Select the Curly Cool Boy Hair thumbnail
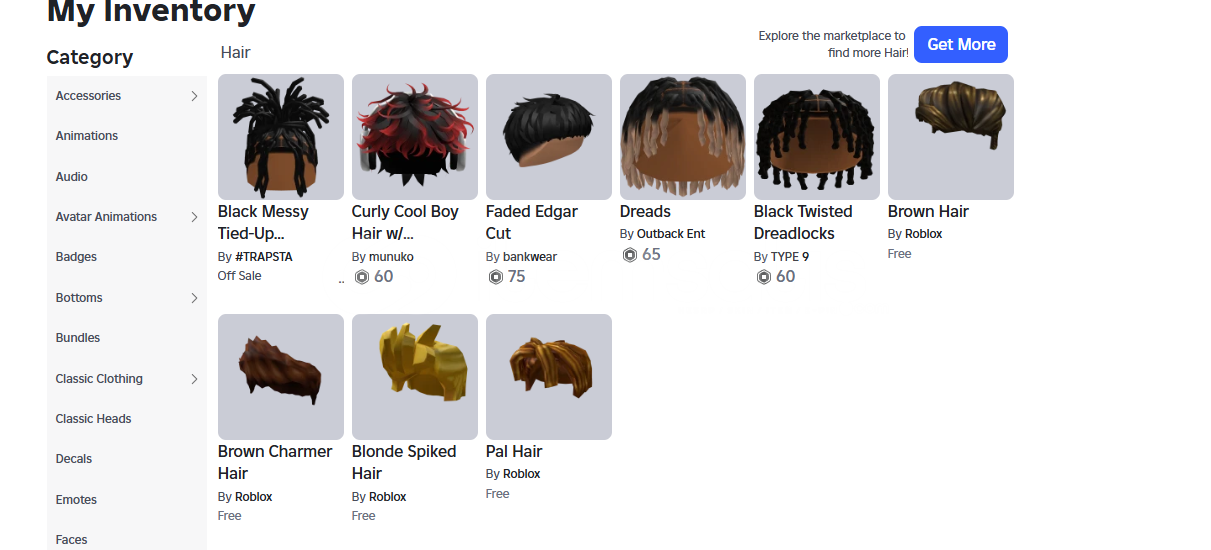Viewport: 1211px width, 550px height. coord(415,137)
